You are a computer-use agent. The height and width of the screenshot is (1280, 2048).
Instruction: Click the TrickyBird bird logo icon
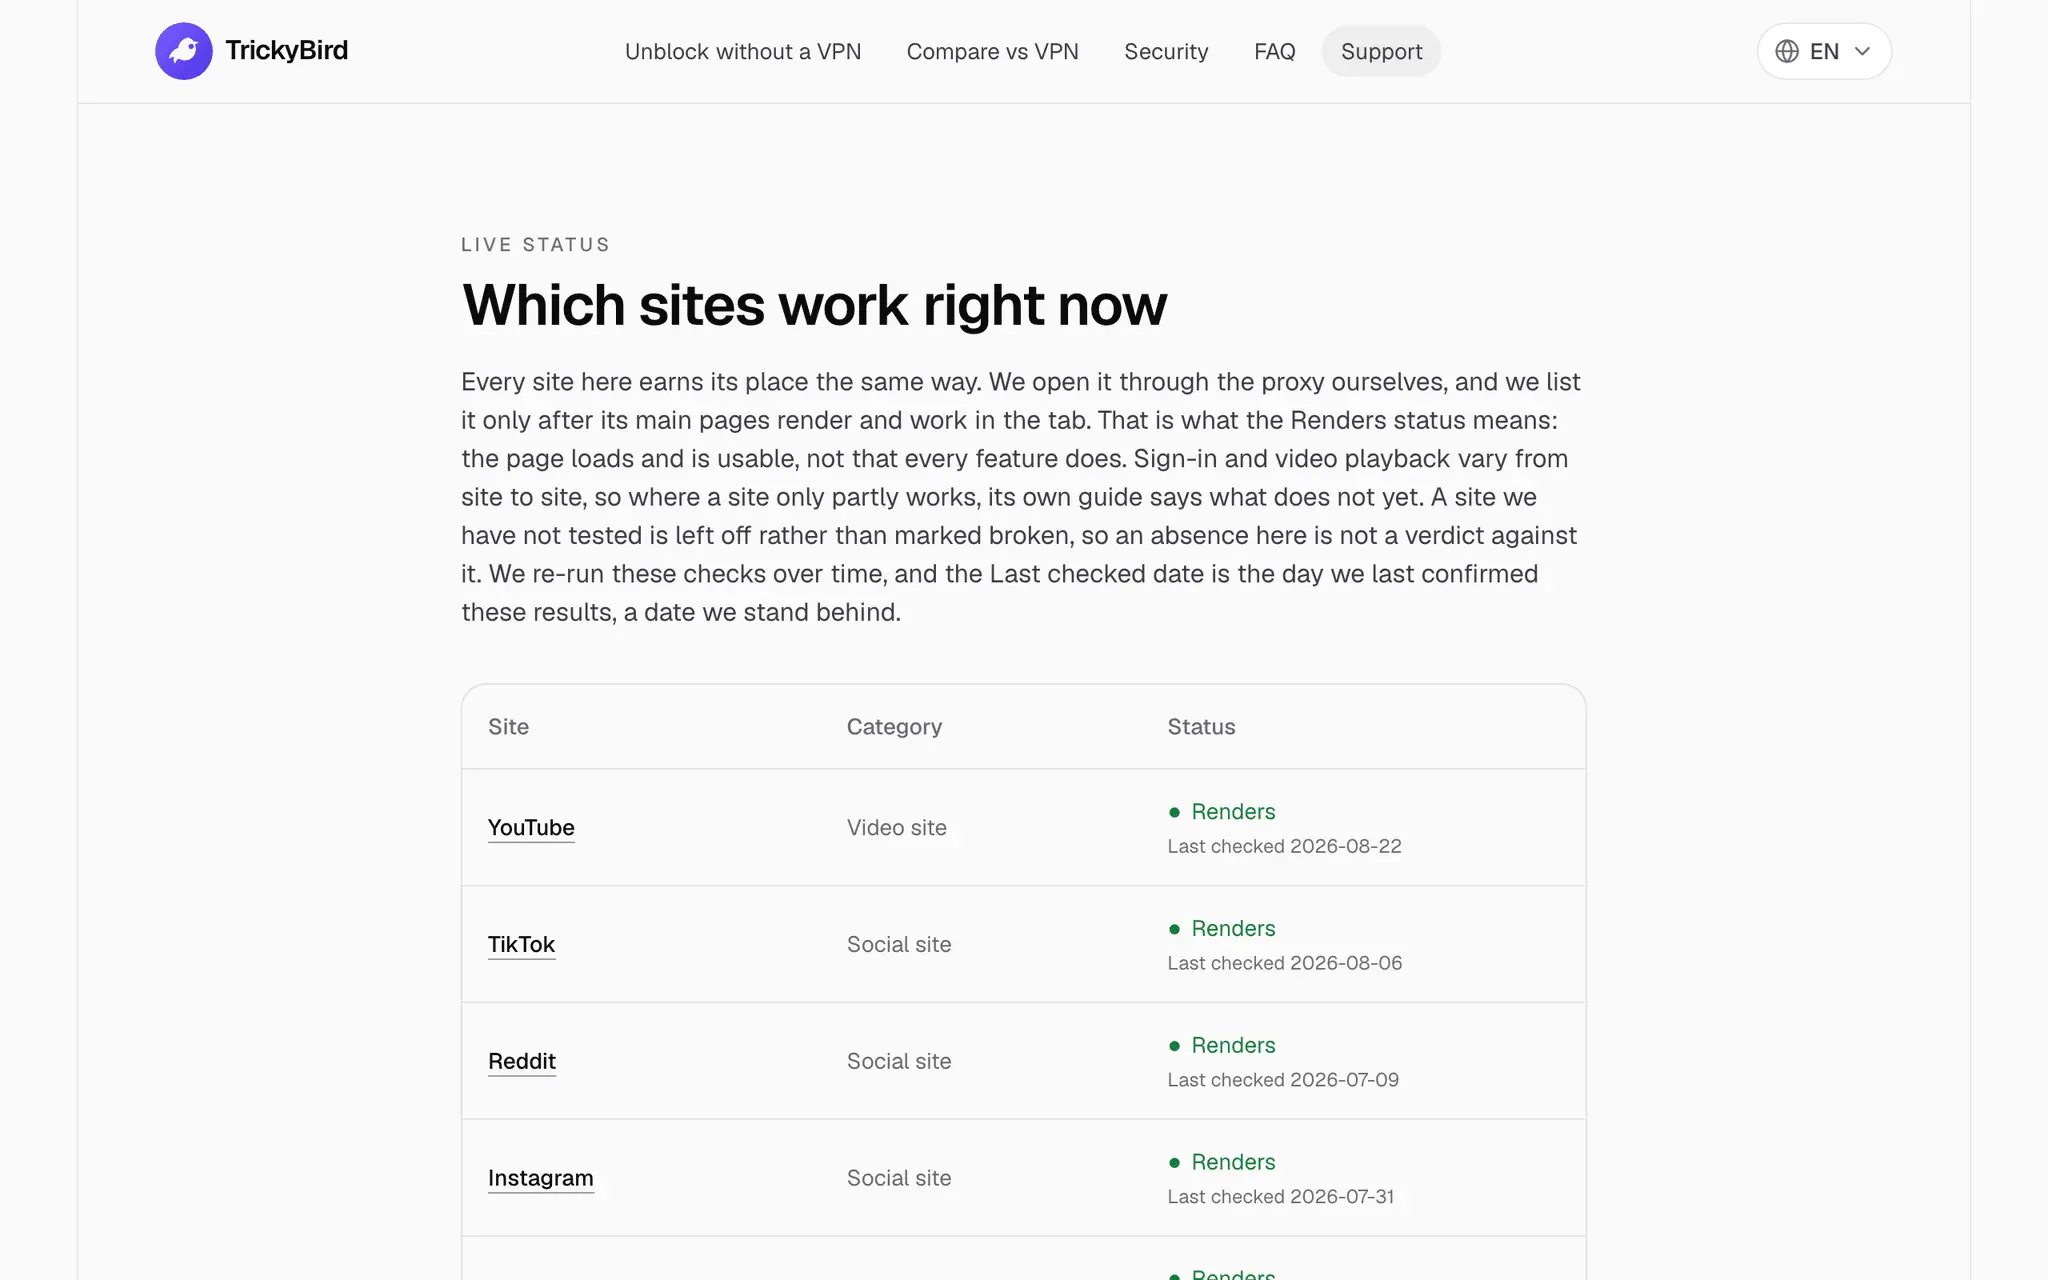coord(184,51)
